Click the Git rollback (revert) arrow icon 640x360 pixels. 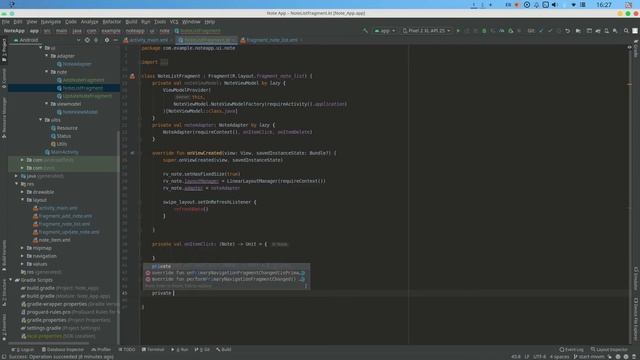[x=567, y=31]
